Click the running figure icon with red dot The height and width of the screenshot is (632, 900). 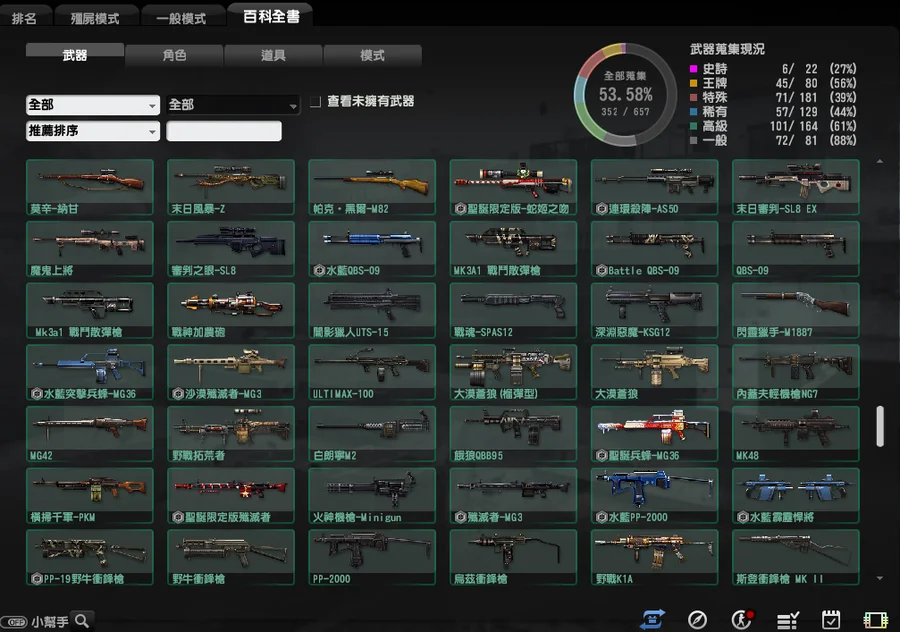742,619
